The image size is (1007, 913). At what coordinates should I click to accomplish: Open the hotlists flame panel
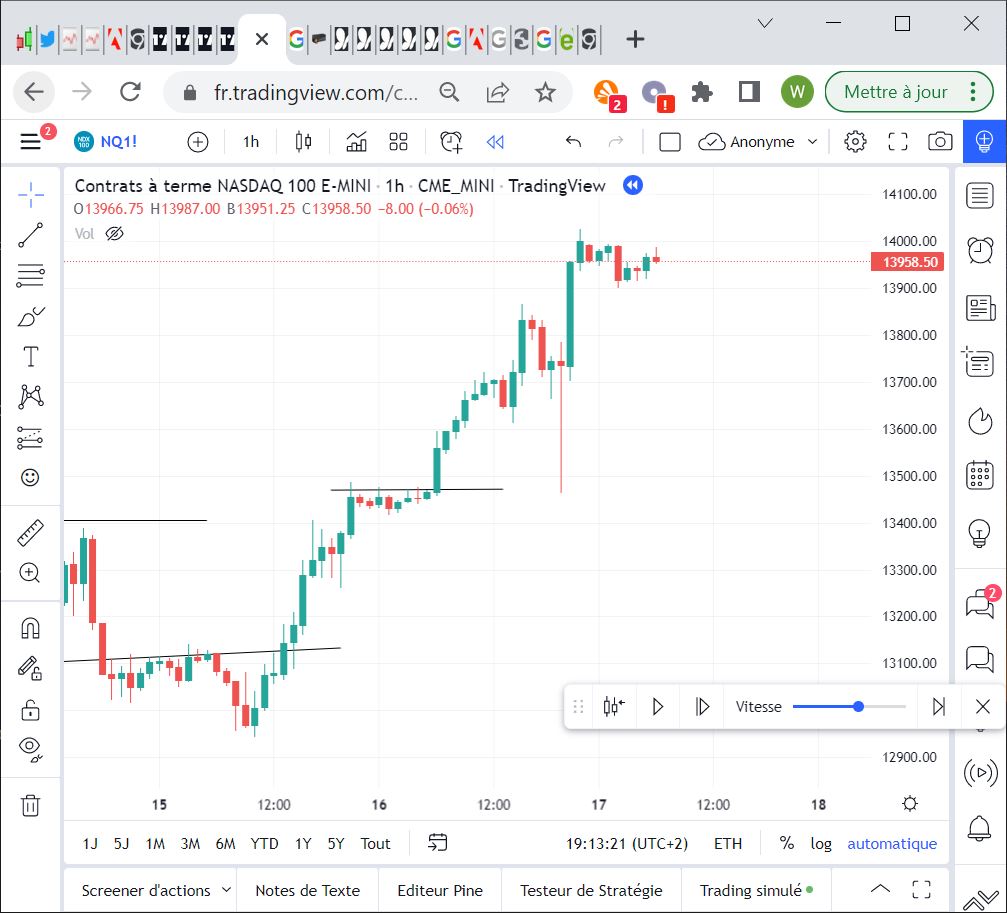click(x=979, y=422)
